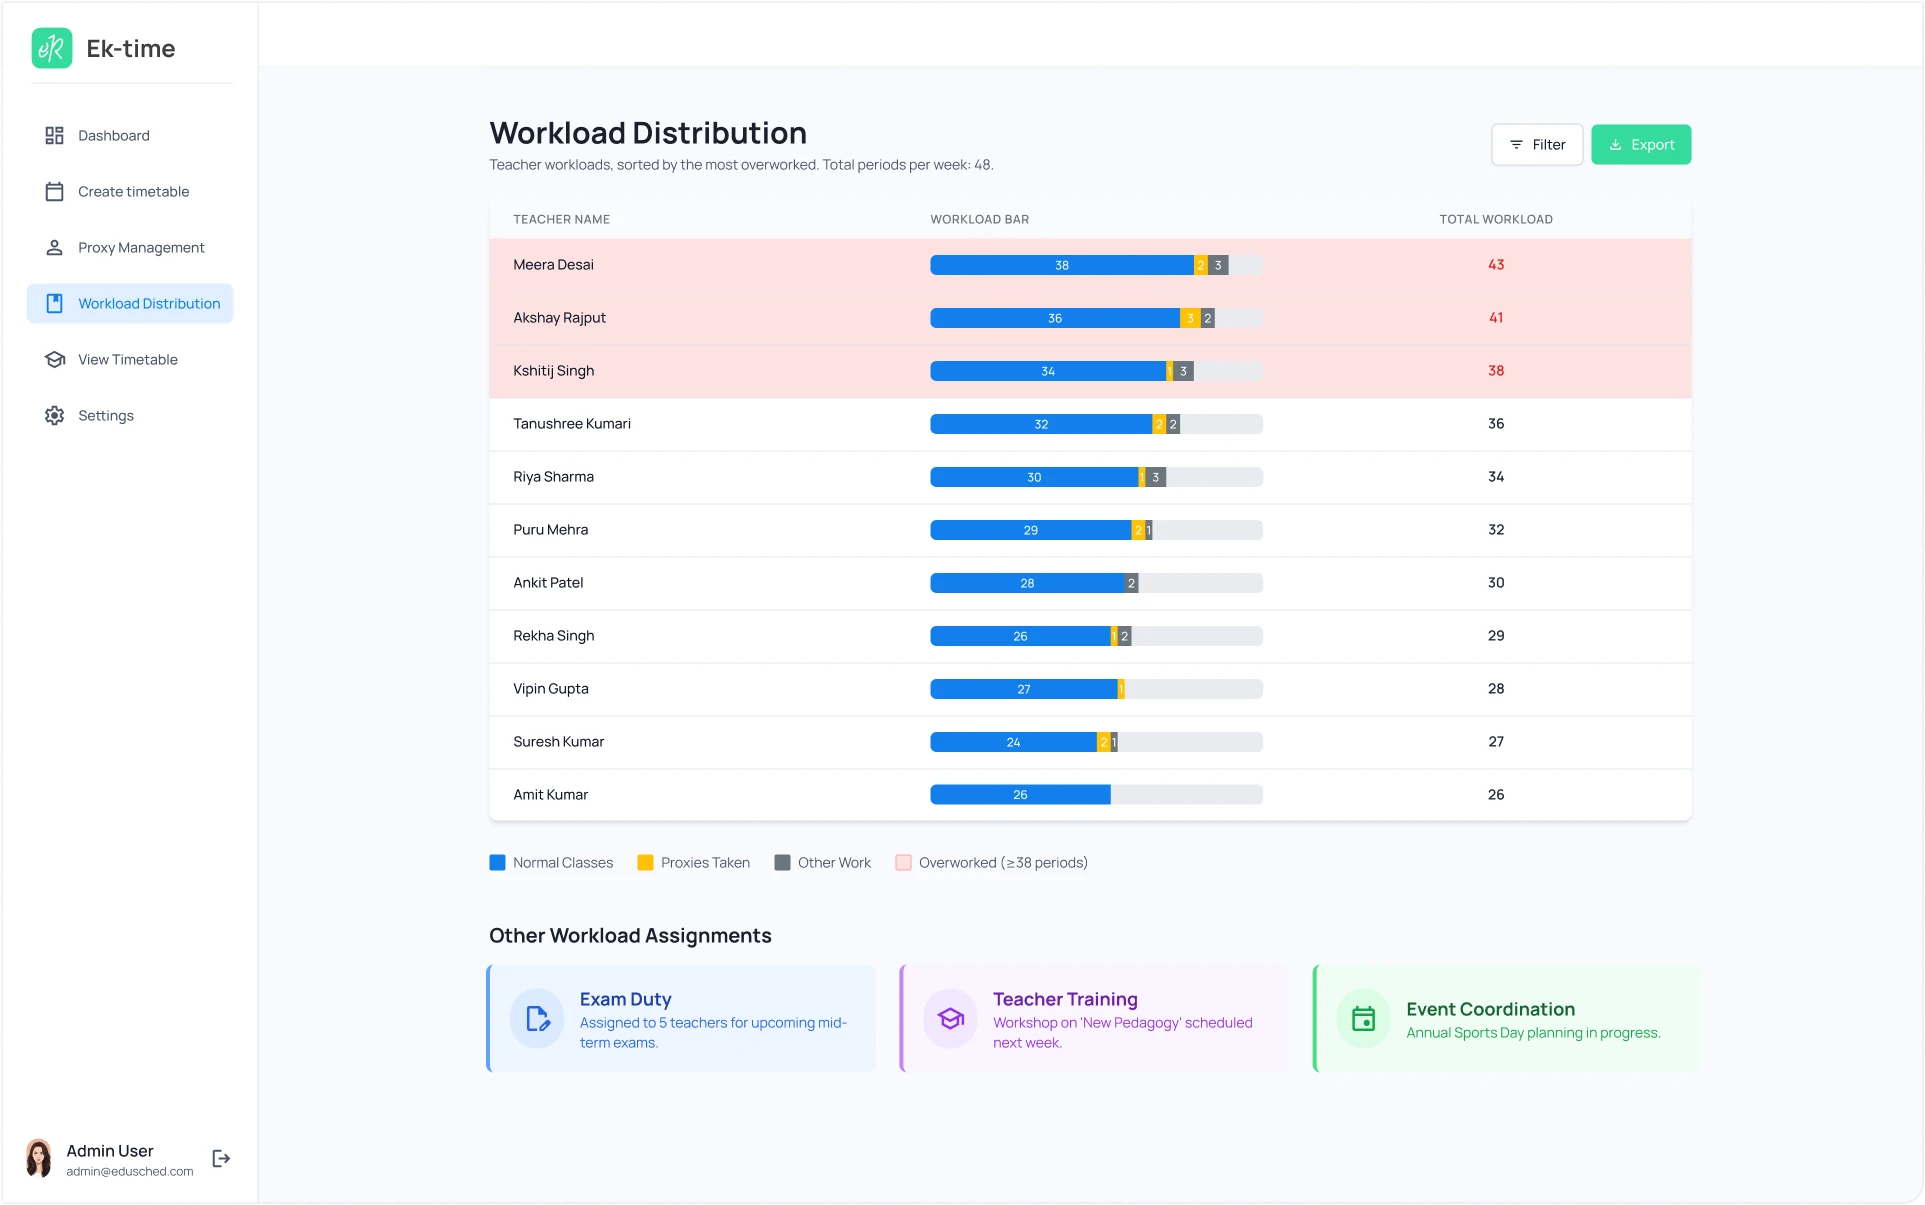Click the Filter button
The height and width of the screenshot is (1205, 1925).
coord(1537,145)
